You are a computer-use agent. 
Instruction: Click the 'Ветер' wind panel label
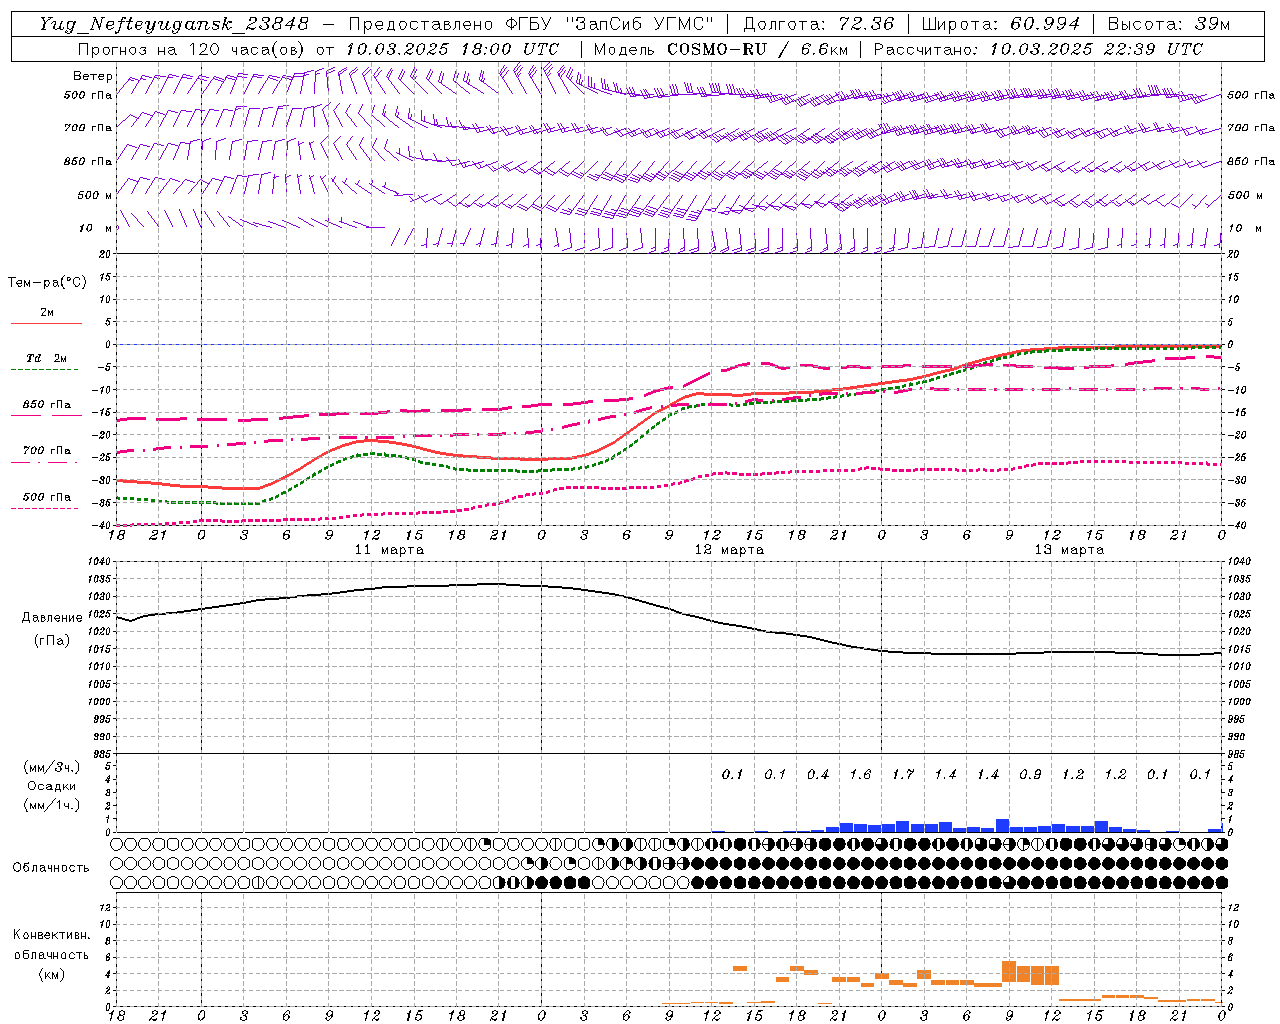click(x=92, y=76)
